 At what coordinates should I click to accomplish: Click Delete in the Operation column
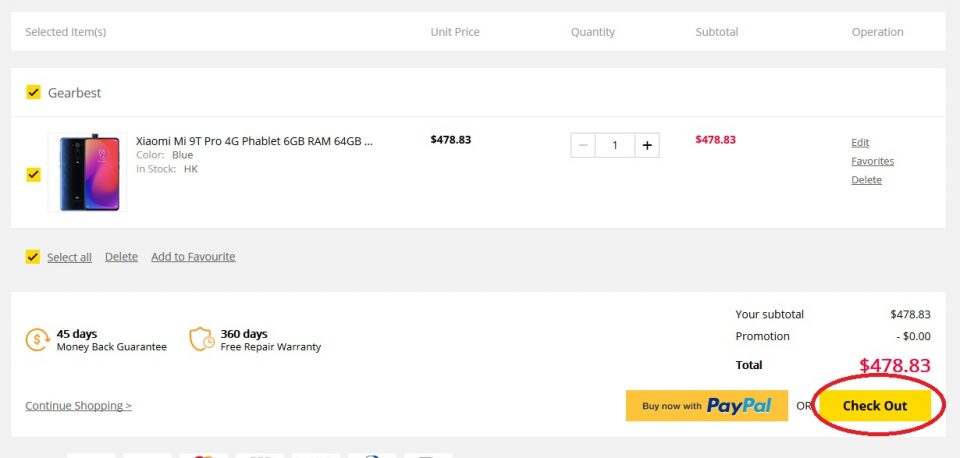pos(866,180)
